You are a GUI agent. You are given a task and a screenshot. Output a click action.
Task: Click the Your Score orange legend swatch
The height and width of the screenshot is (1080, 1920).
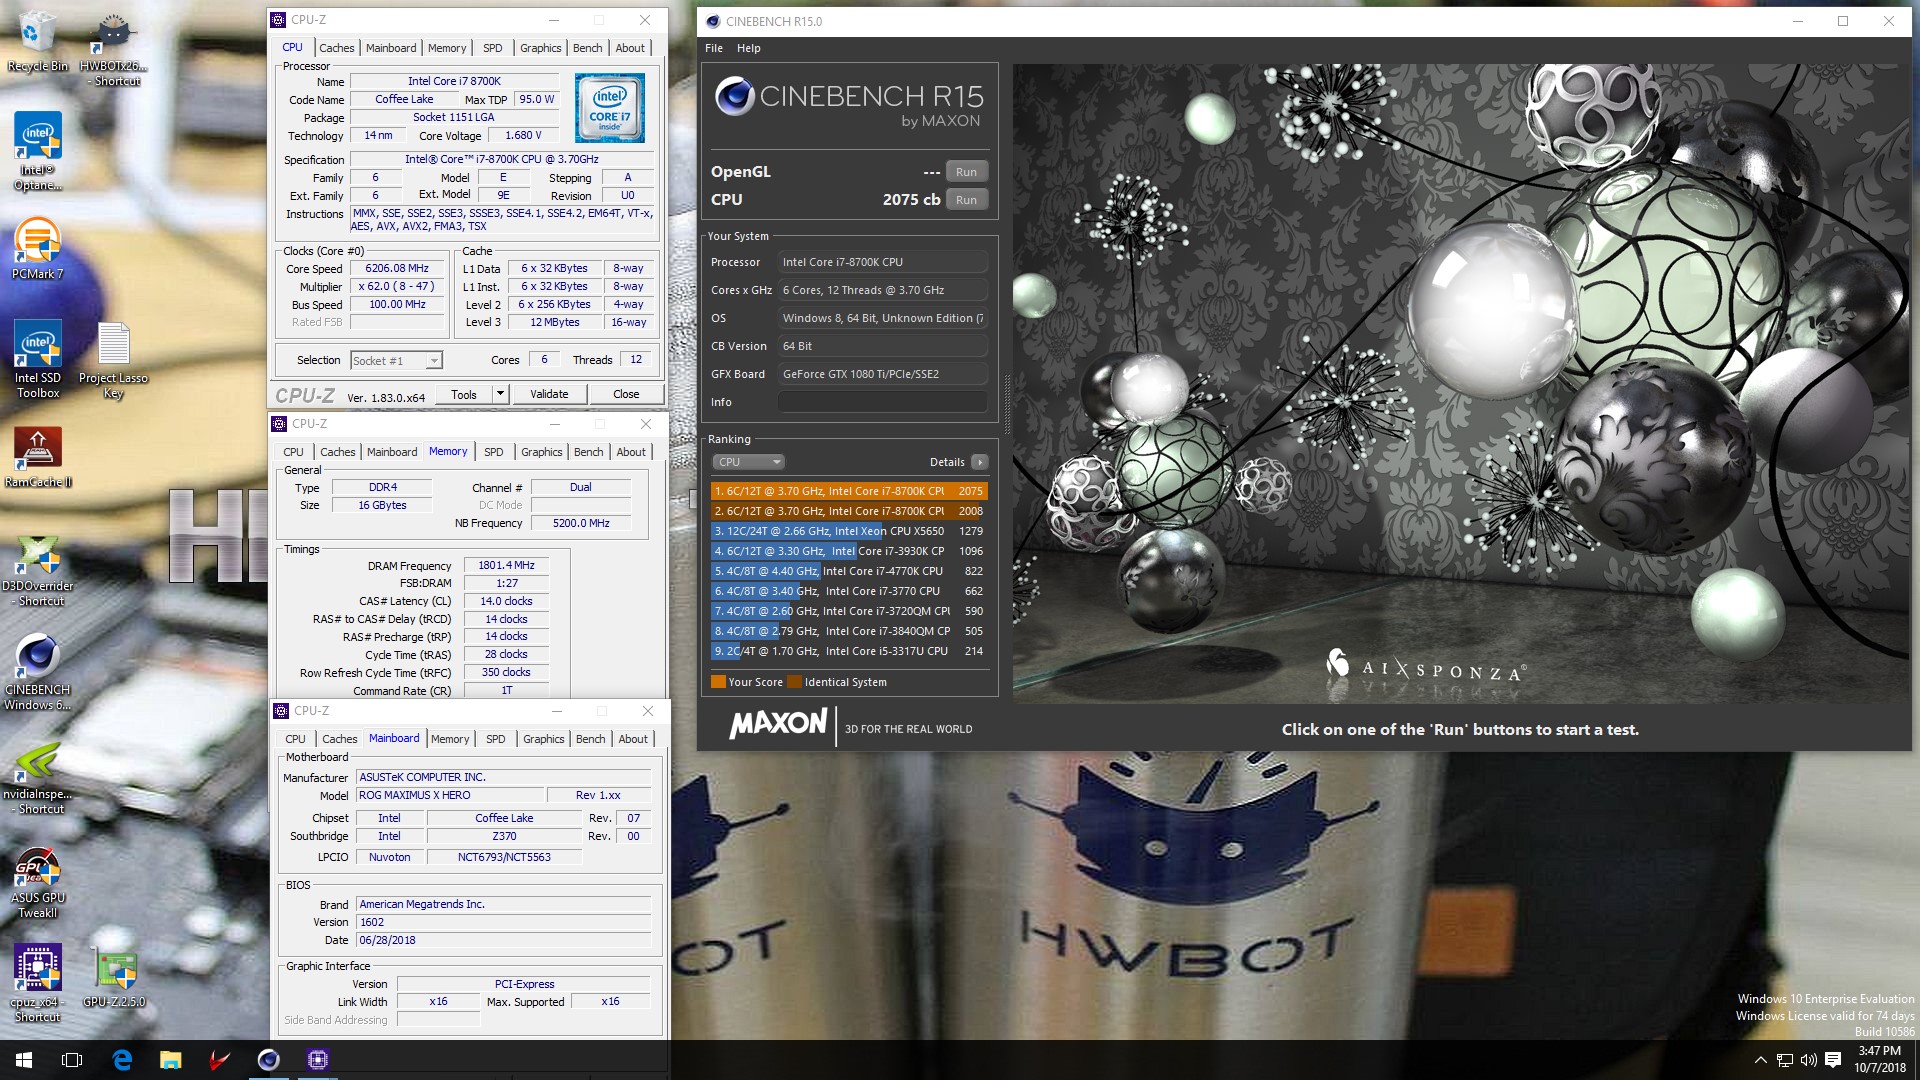[x=718, y=682]
